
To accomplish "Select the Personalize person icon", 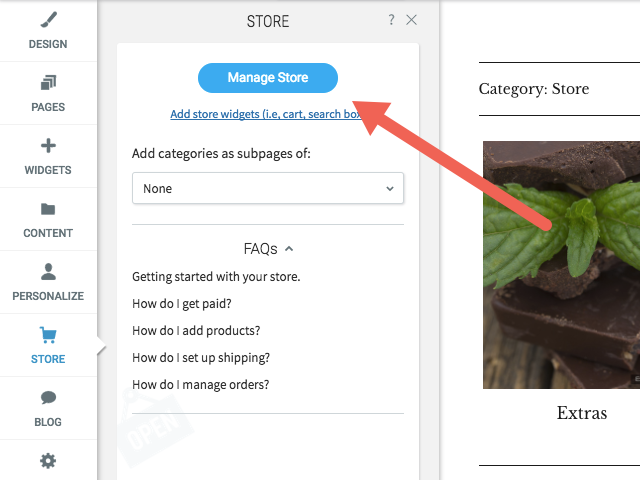I will click(48, 272).
